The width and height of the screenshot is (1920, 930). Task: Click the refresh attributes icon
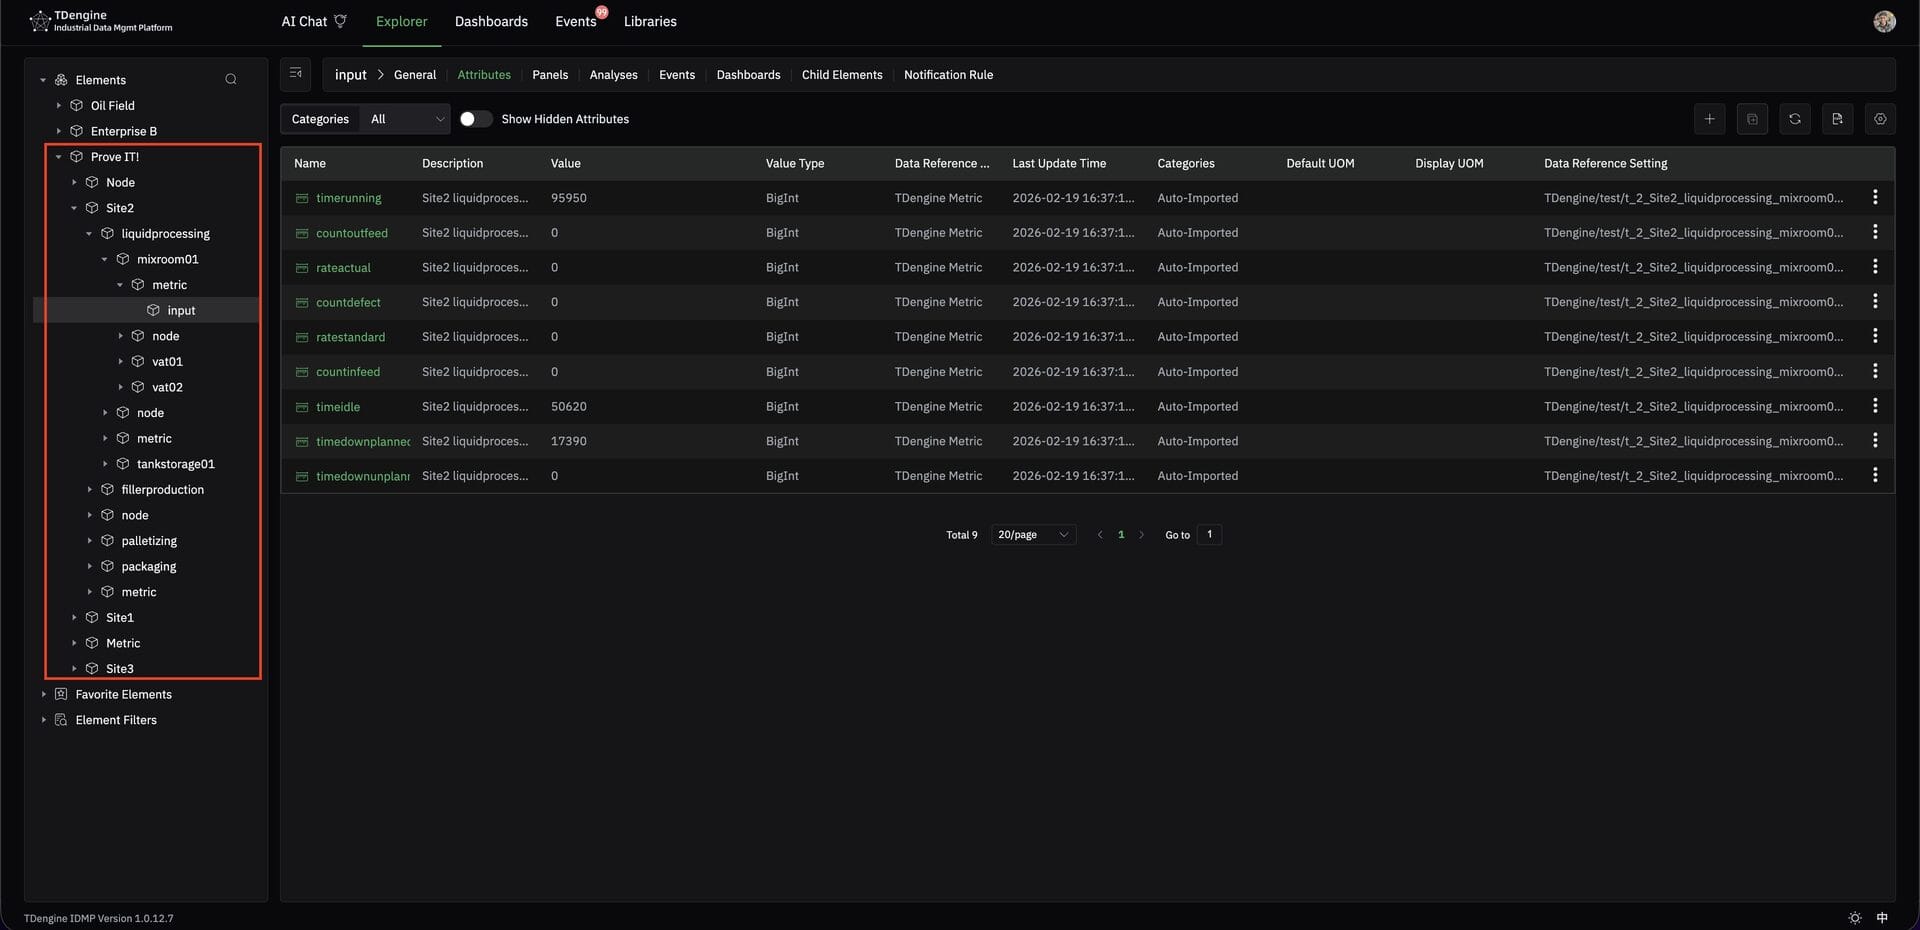coord(1794,119)
